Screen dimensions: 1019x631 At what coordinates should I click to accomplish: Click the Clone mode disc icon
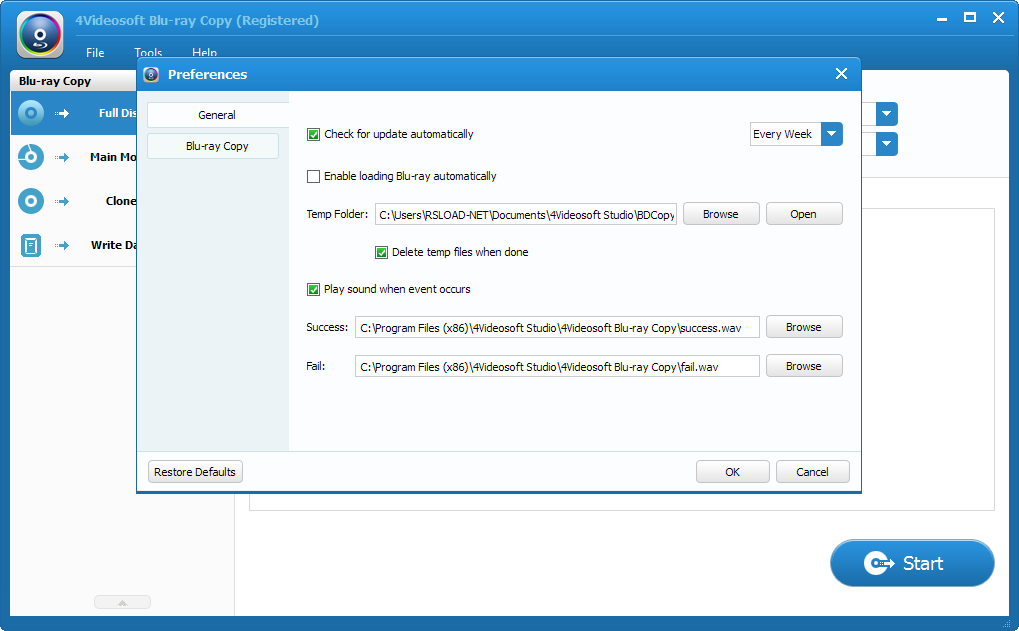click(31, 201)
